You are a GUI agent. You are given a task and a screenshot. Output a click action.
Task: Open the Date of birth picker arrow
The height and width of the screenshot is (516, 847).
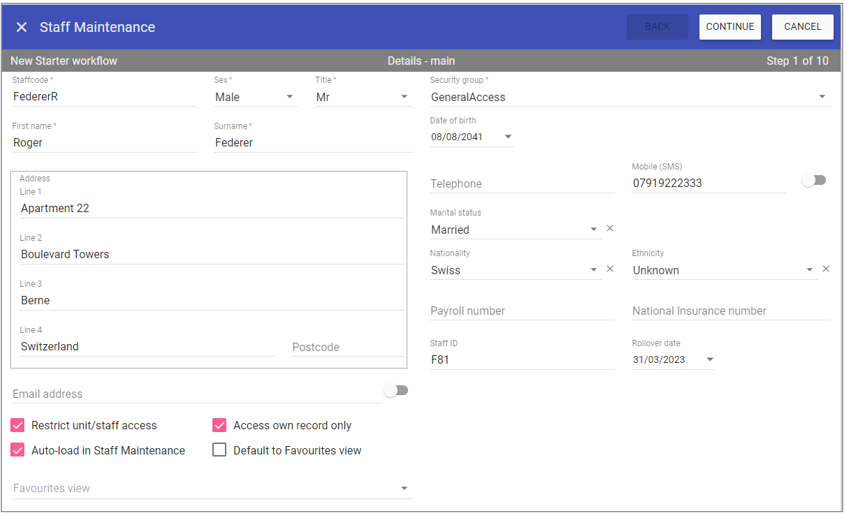point(508,137)
